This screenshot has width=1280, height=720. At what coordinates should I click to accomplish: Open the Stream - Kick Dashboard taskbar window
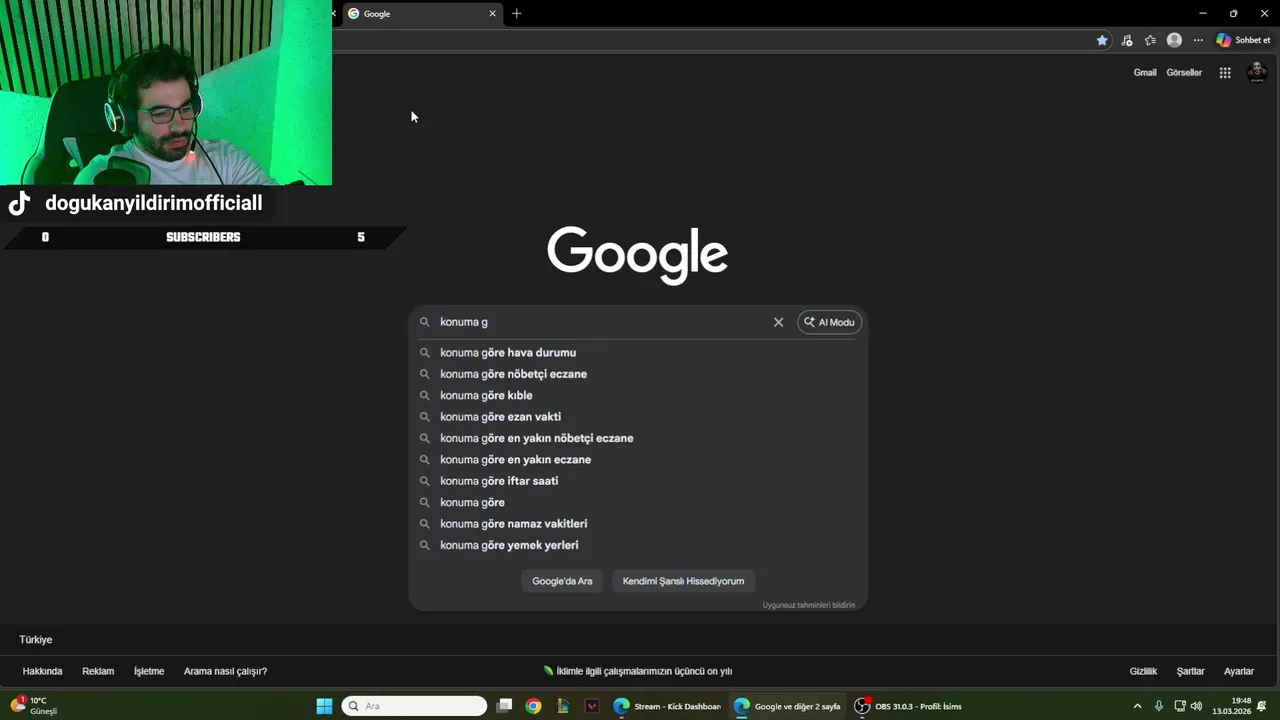point(667,706)
